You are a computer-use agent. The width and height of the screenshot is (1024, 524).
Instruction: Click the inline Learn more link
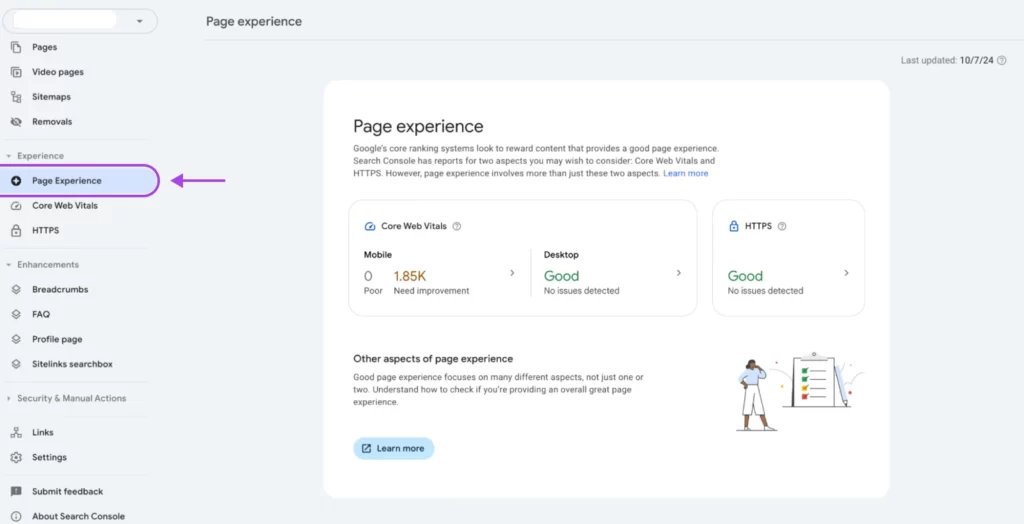pyautogui.click(x=685, y=174)
